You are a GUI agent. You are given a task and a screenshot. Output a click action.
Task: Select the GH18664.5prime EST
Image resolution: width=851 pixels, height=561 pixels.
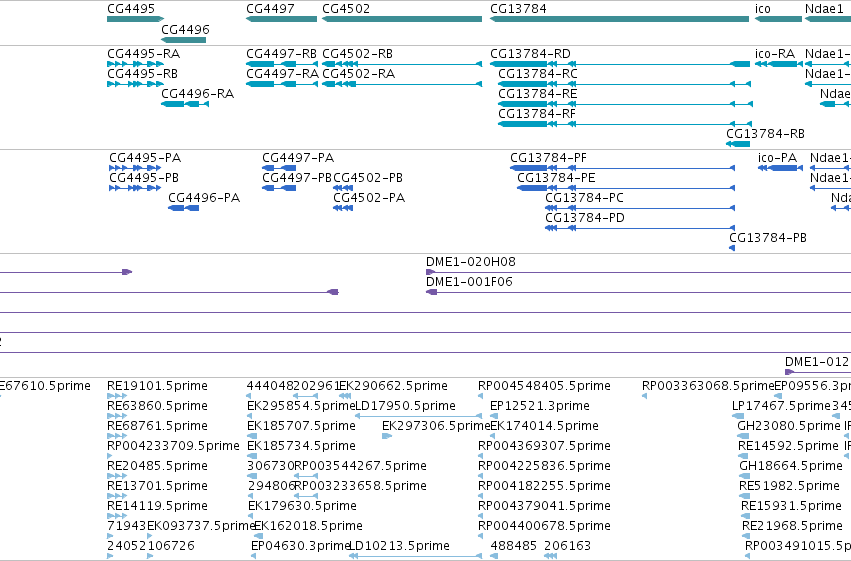coord(744,476)
